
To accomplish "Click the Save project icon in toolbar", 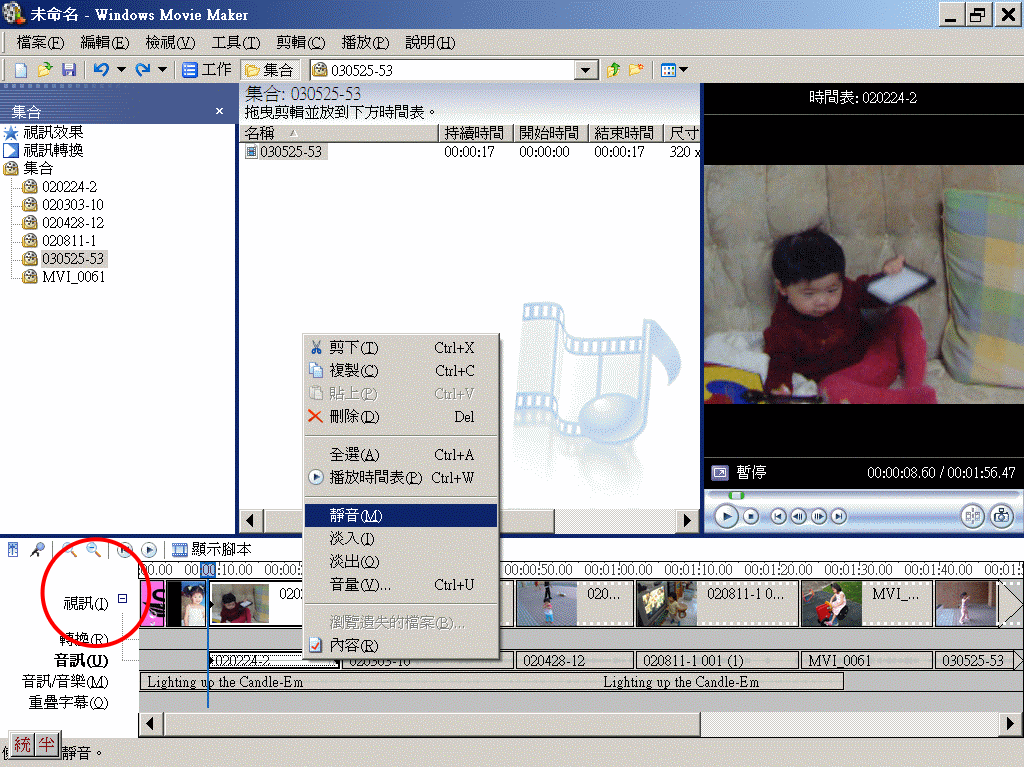I will (x=69, y=70).
